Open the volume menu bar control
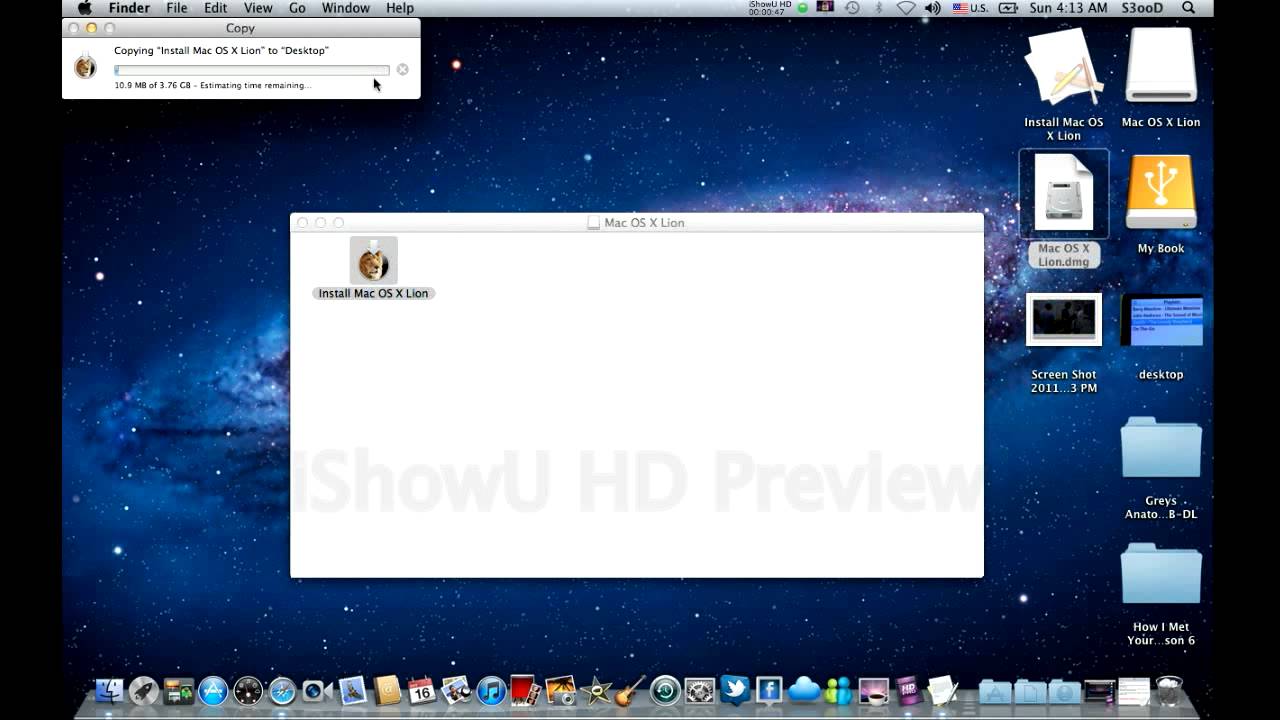This screenshot has width=1280, height=720. 932,8
